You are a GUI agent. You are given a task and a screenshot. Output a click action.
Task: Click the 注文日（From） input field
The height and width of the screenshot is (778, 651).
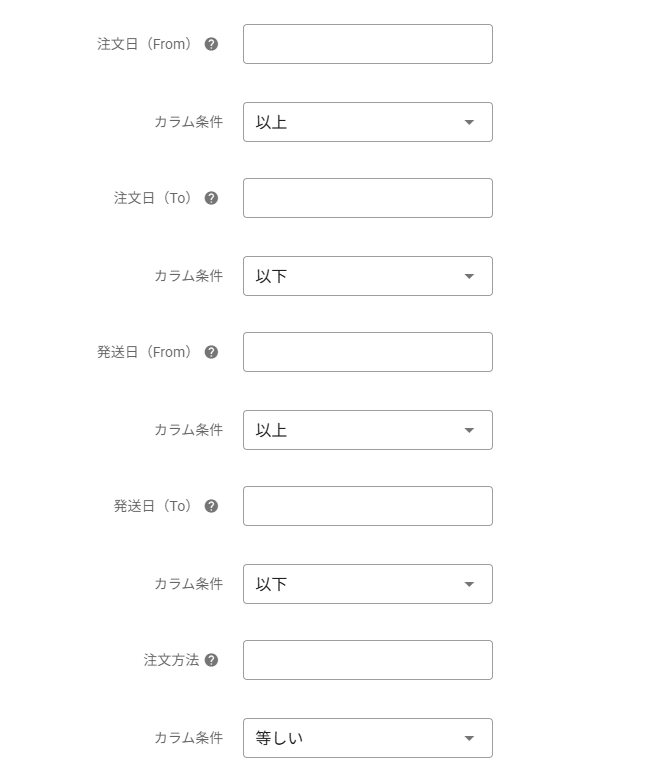tap(367, 44)
